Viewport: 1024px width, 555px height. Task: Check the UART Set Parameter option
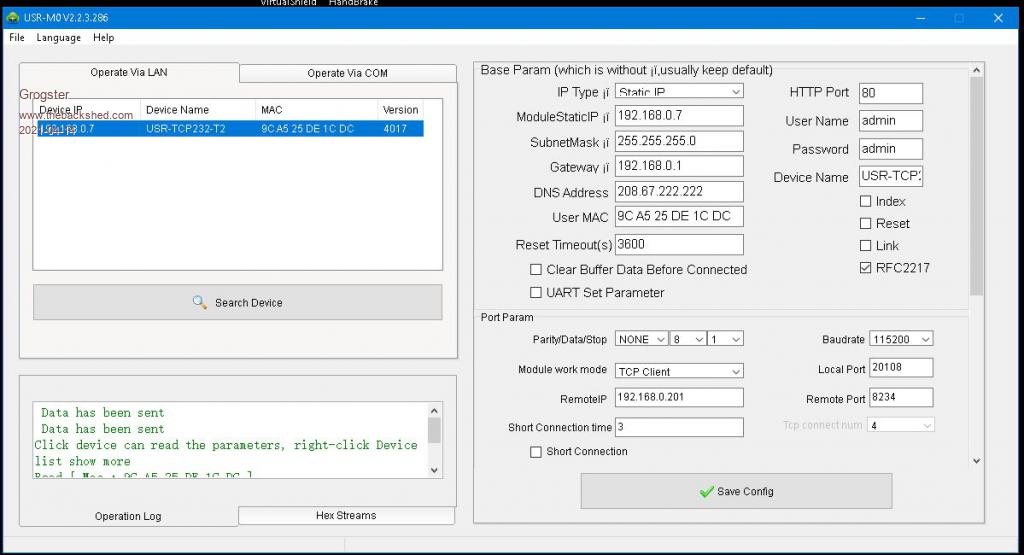pos(536,293)
